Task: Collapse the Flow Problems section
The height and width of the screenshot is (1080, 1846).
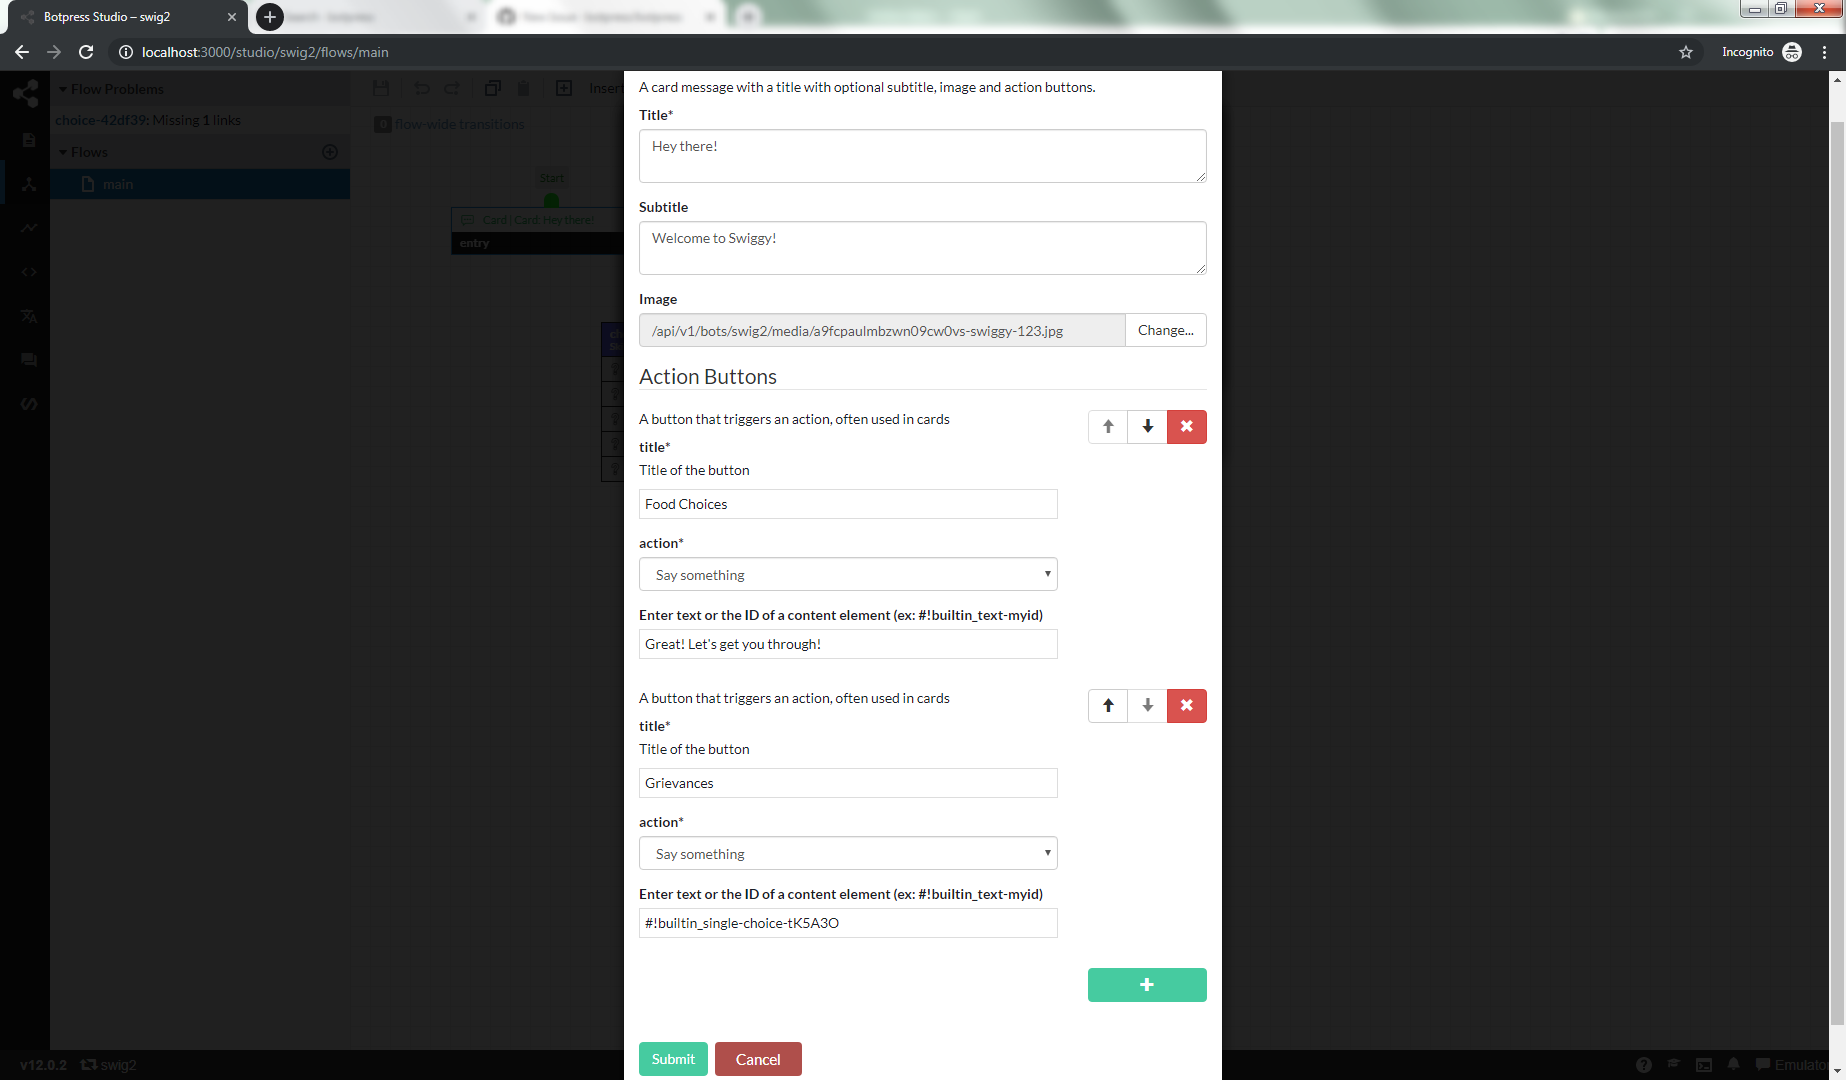Action: [65, 88]
